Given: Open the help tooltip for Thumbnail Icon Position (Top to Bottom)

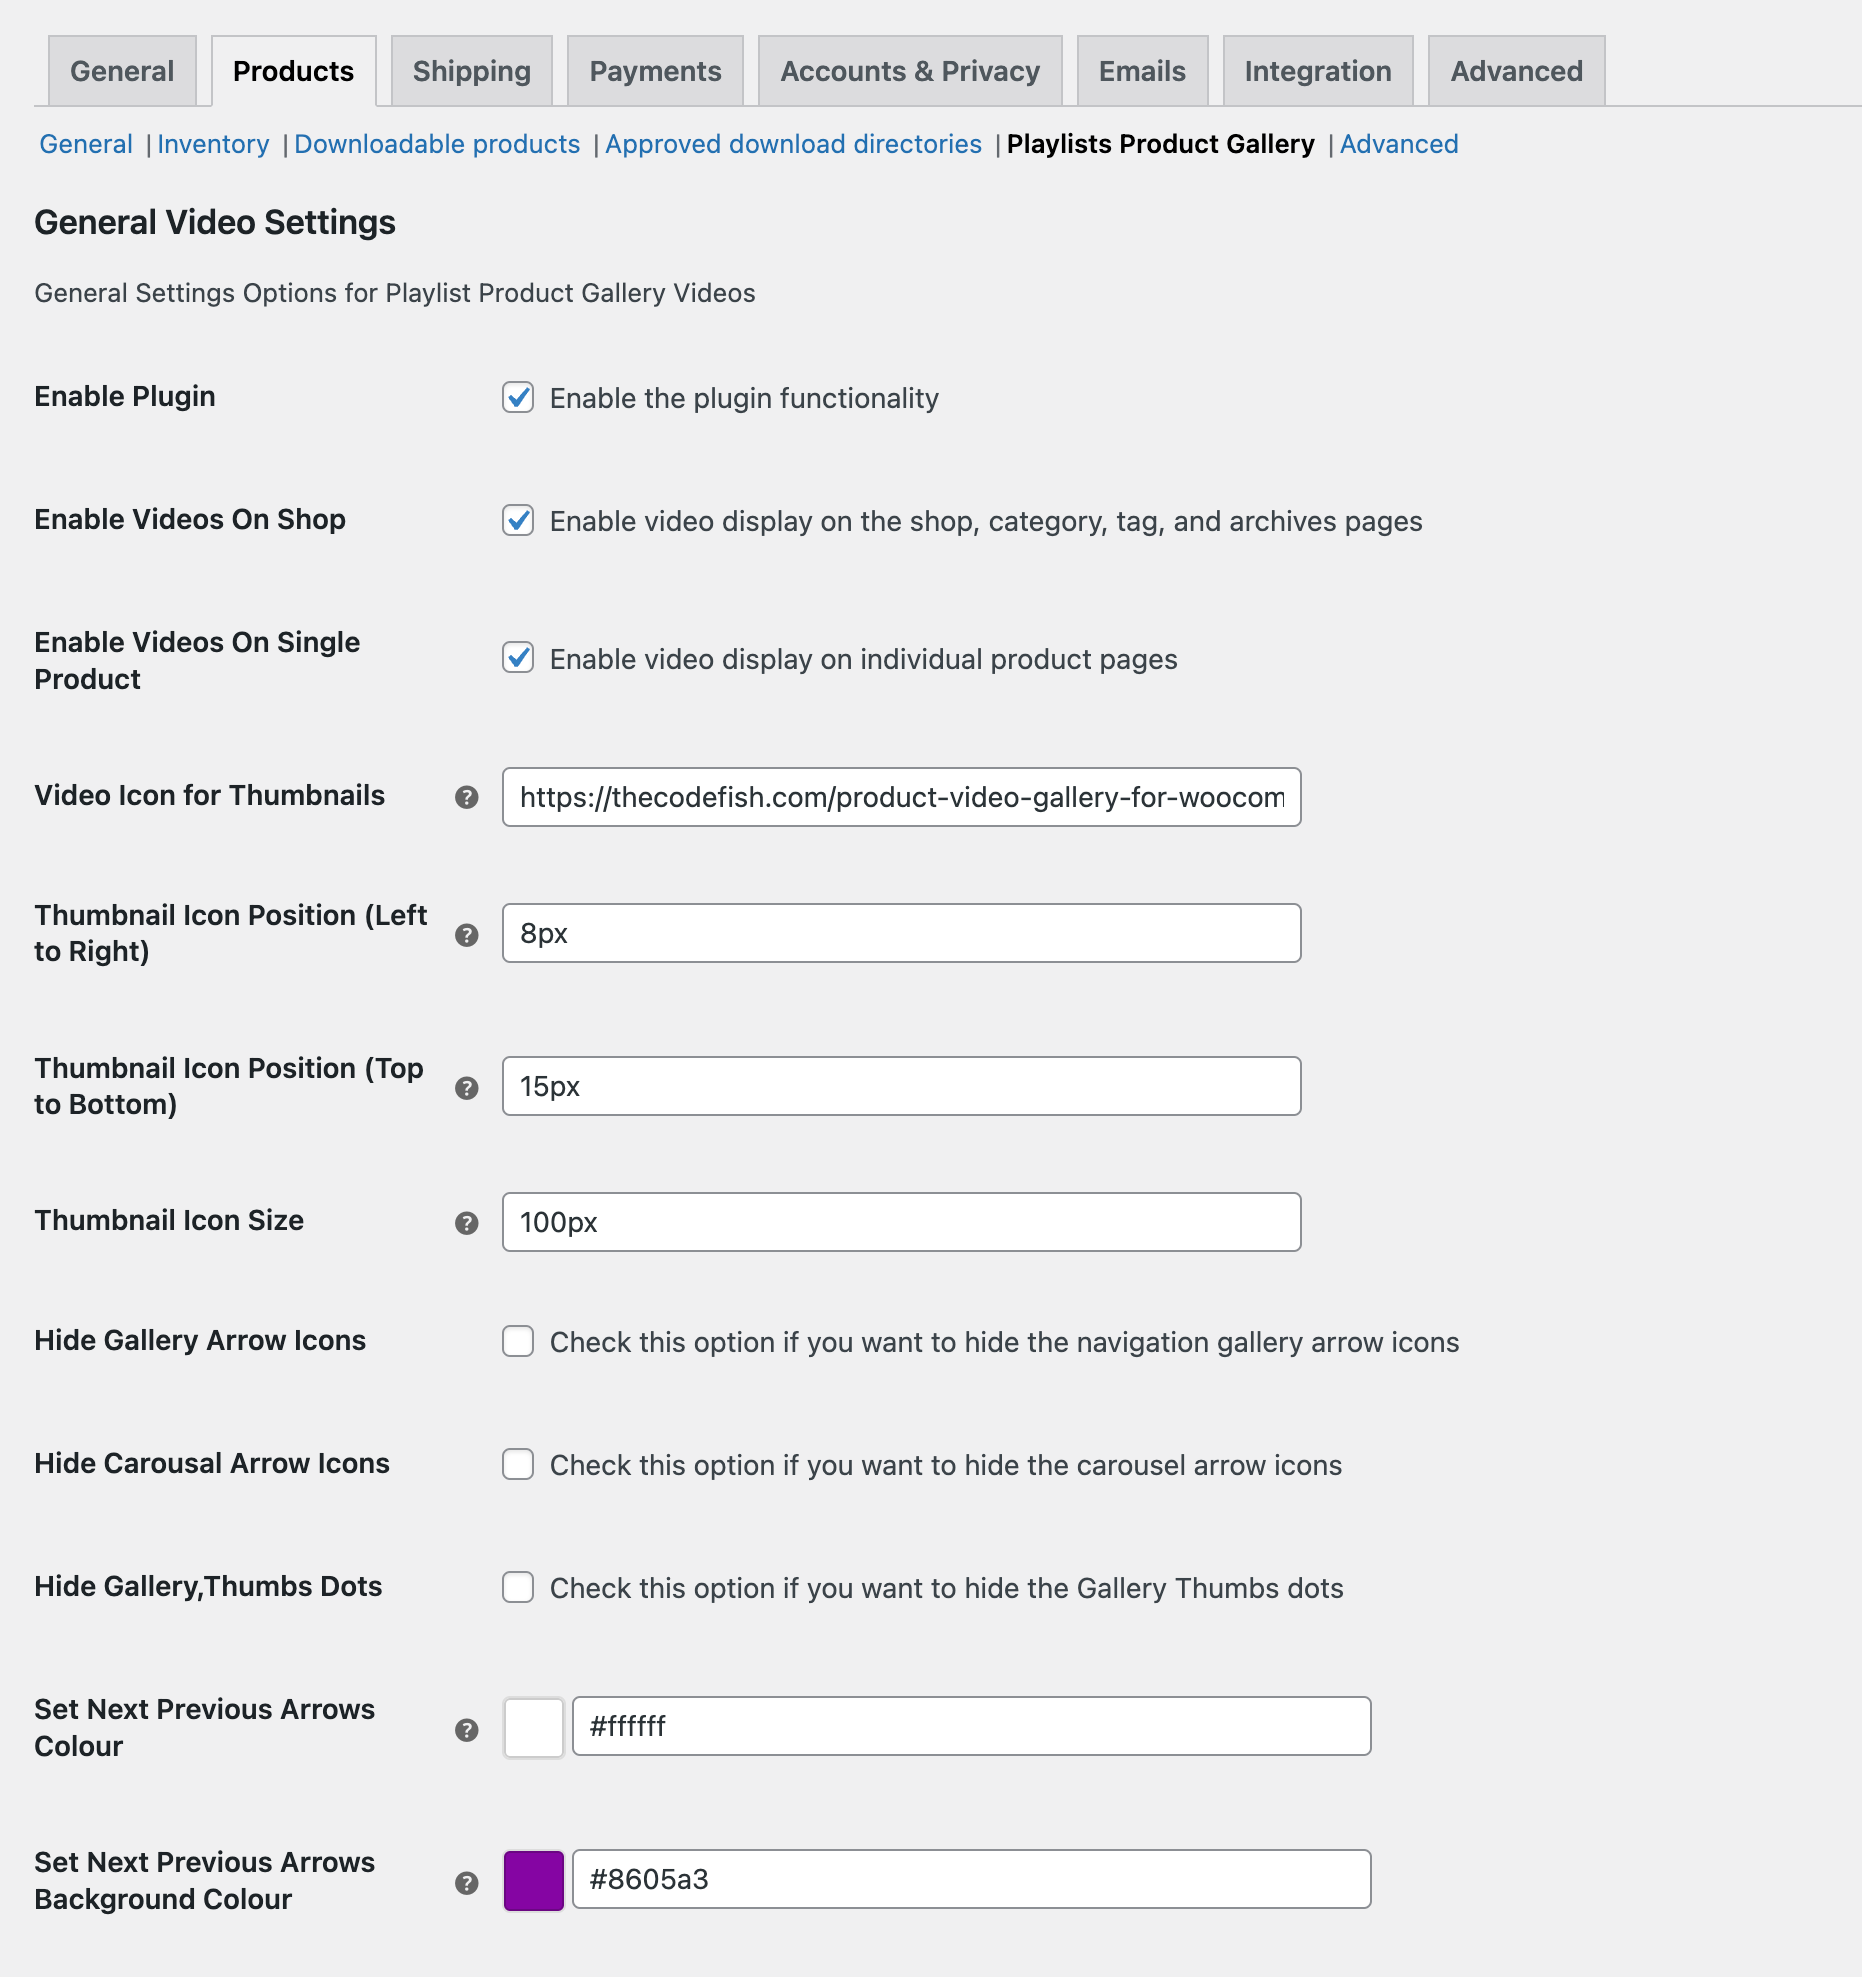Looking at the screenshot, I should (466, 1089).
